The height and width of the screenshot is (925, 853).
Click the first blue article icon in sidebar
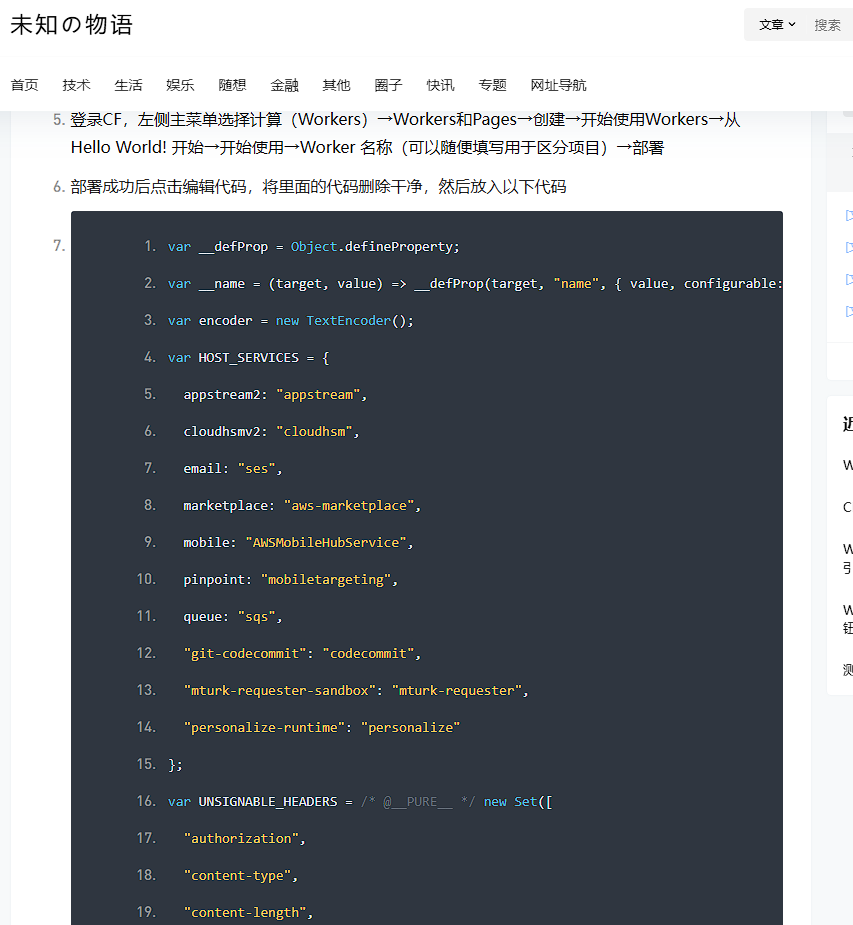point(847,215)
